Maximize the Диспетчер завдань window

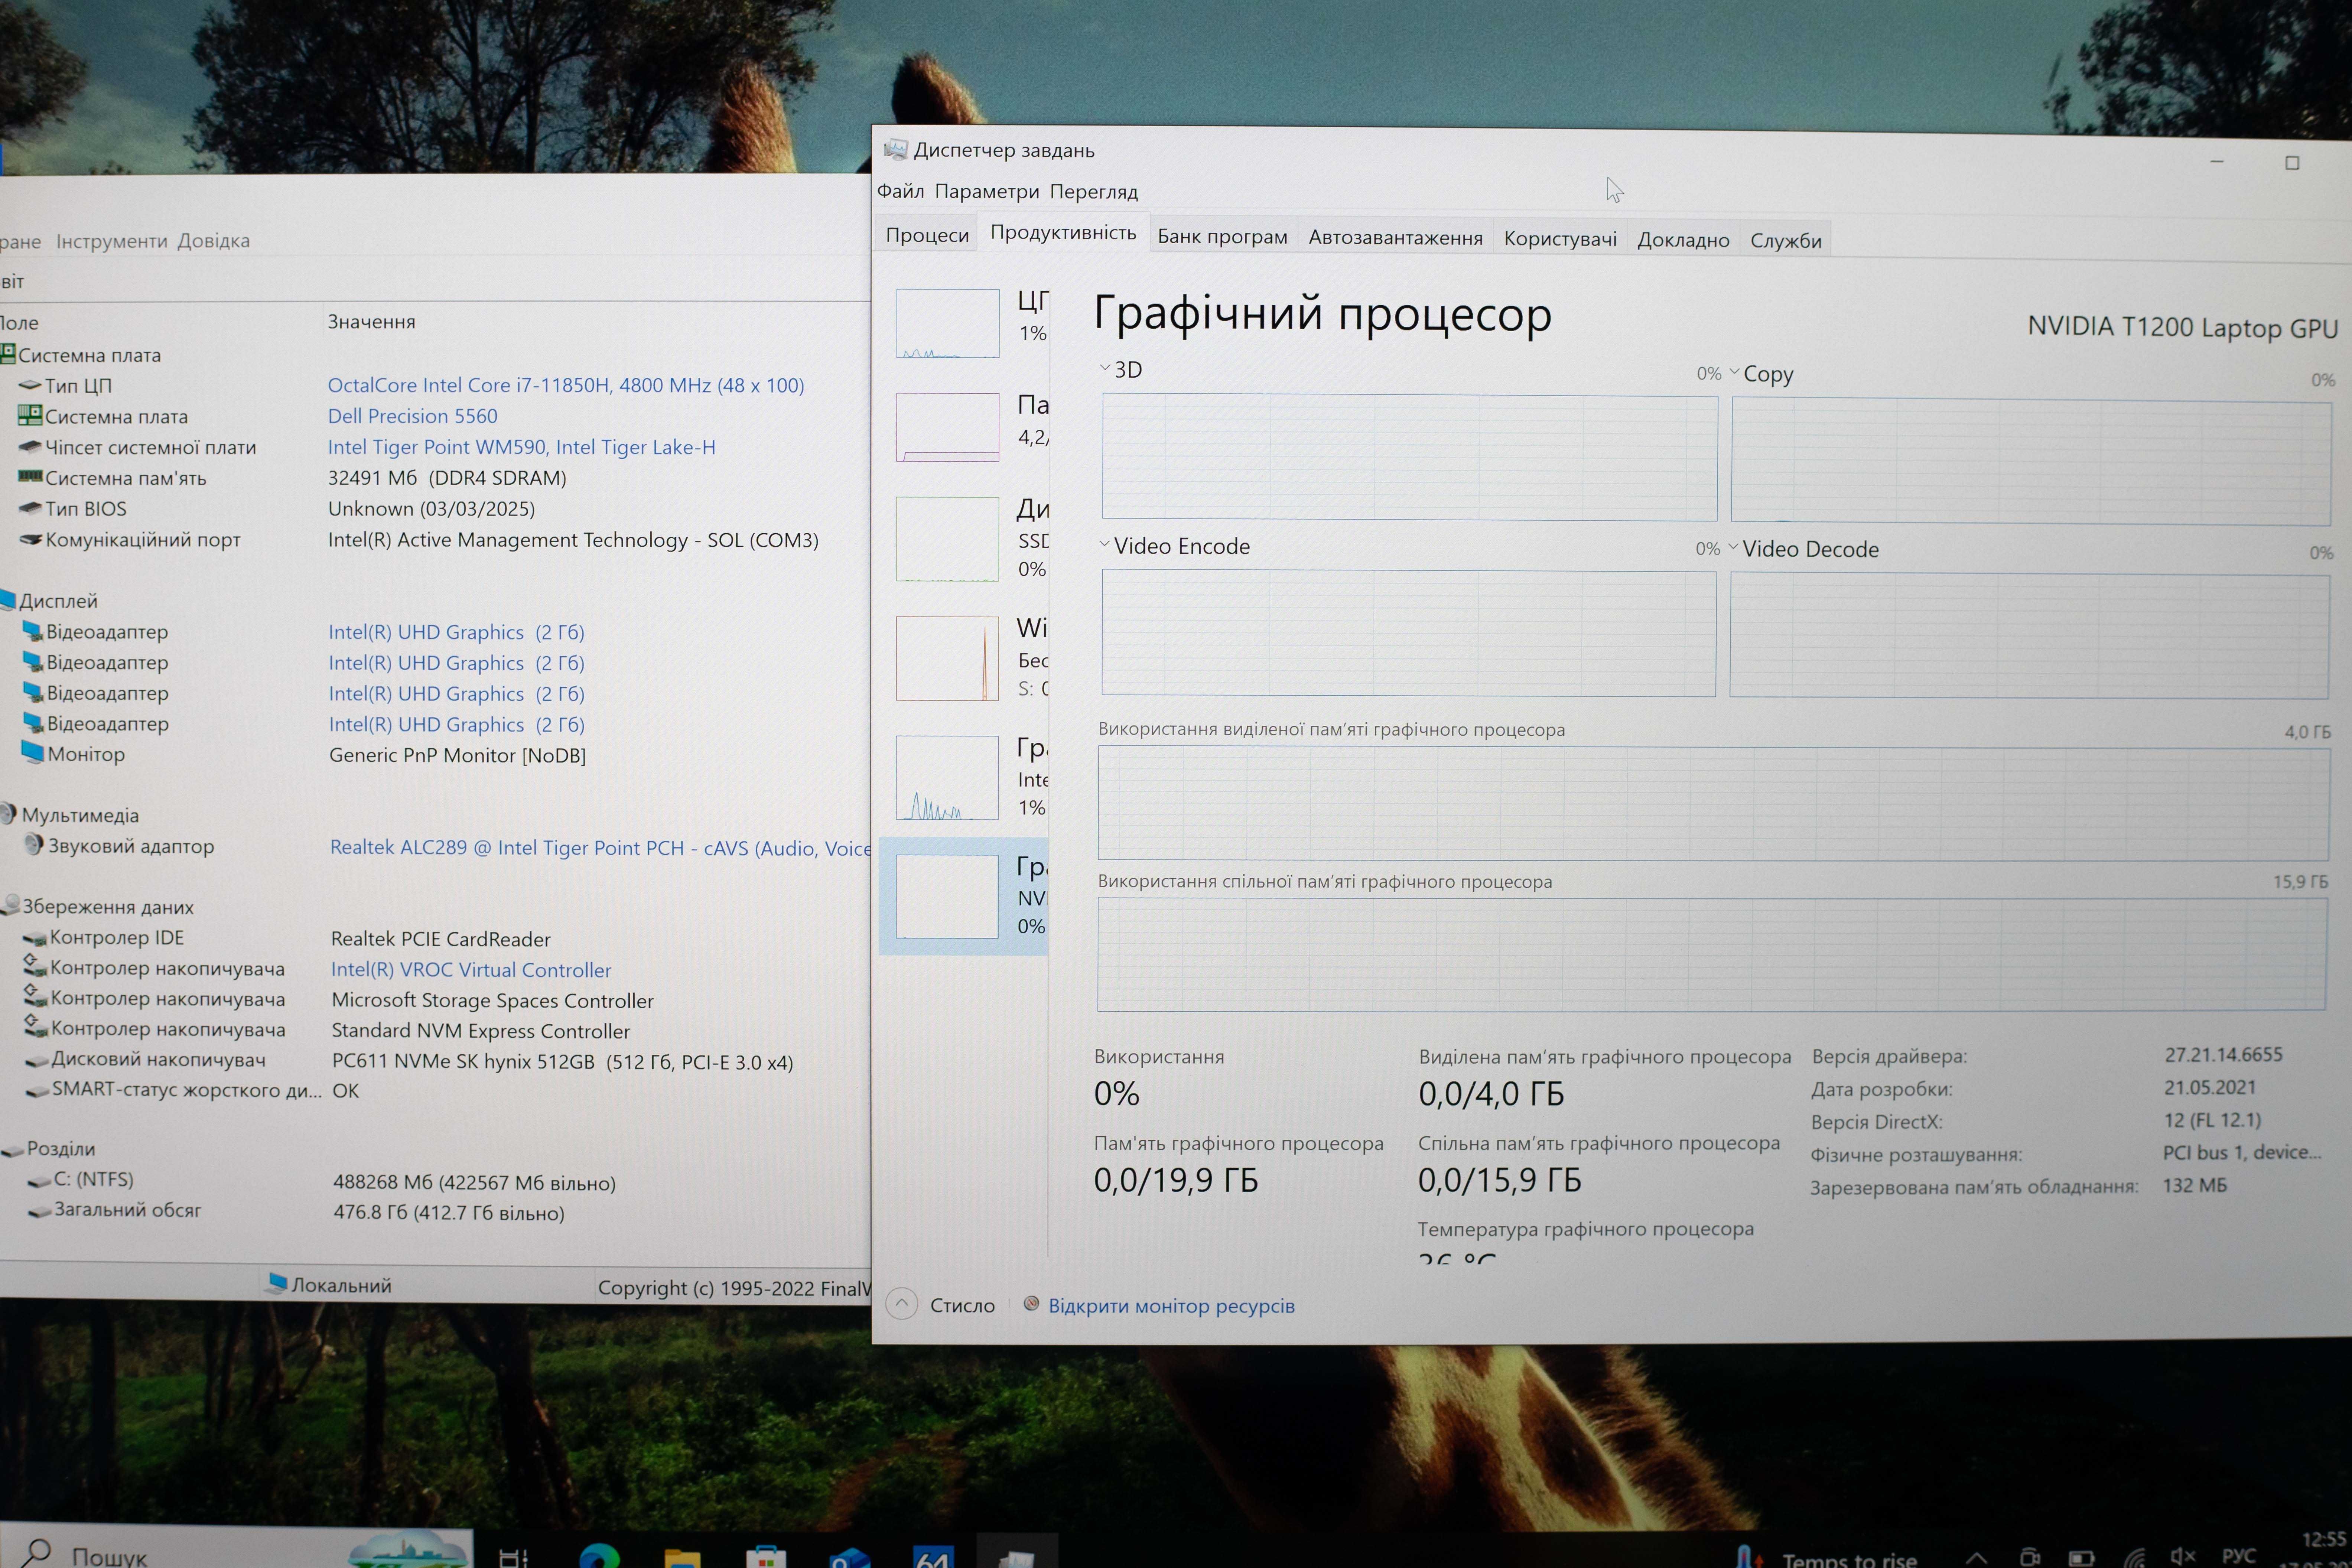2292,163
